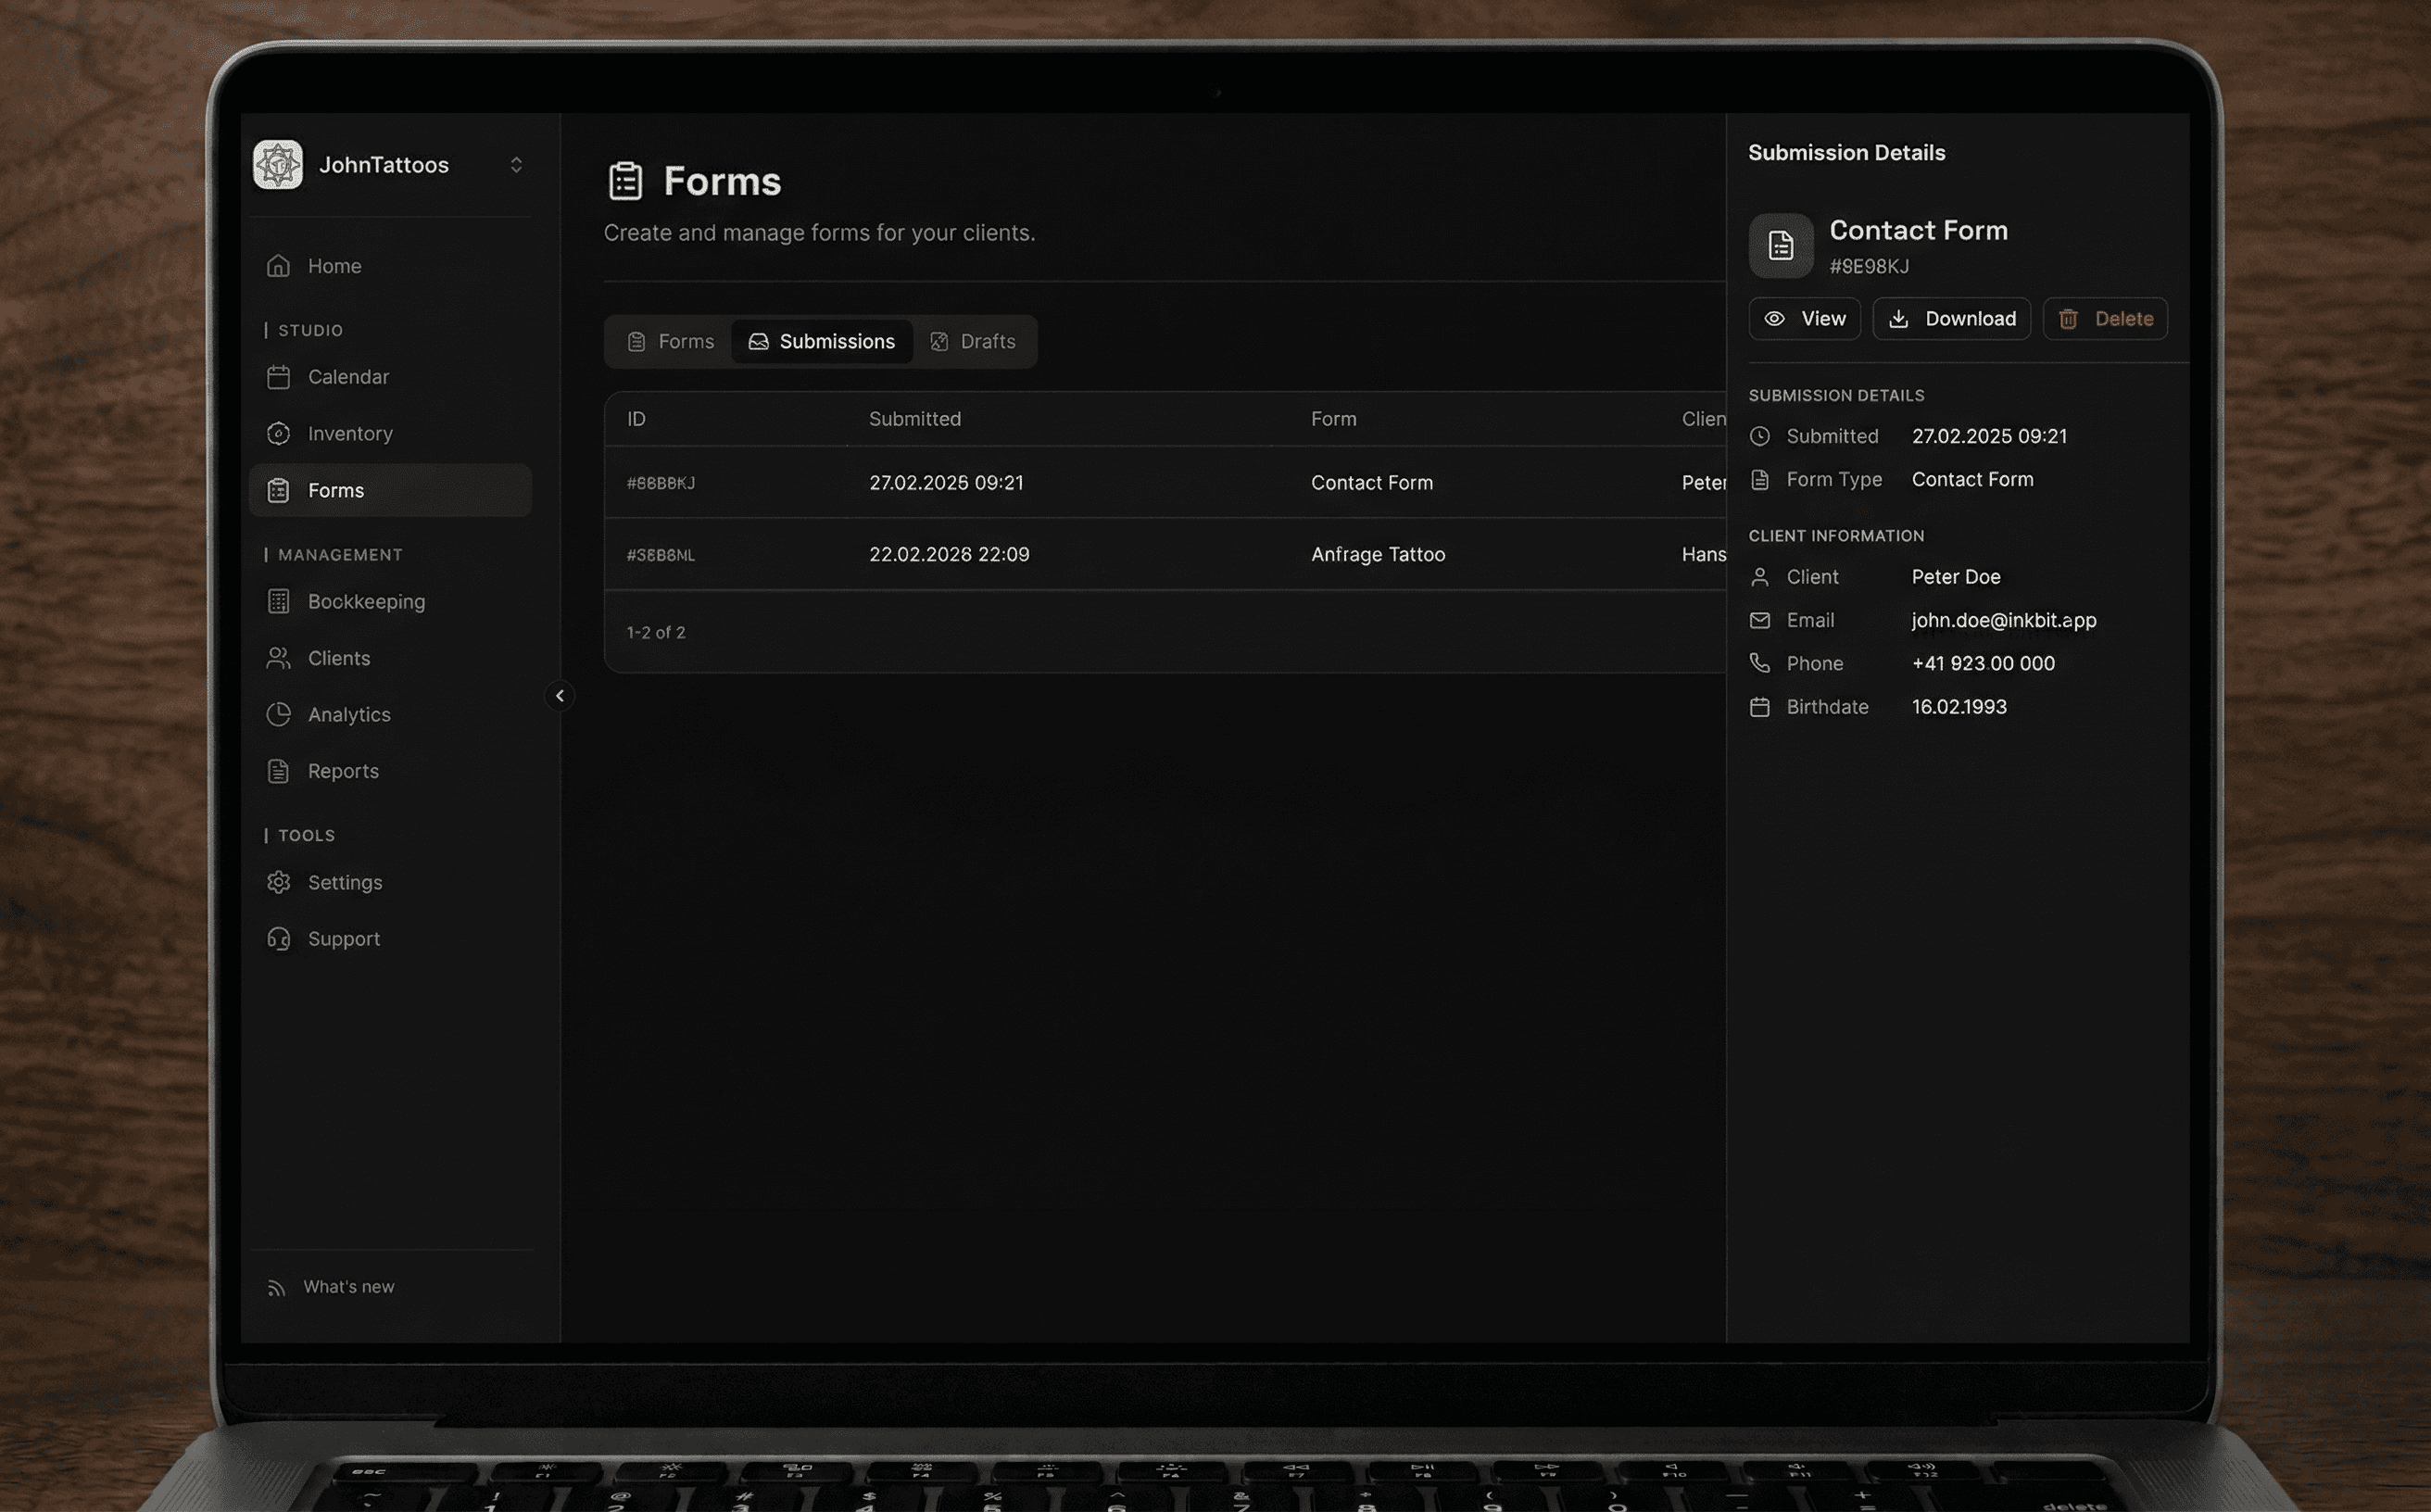
Task: Open Settings gear in Tools
Action: 279,883
